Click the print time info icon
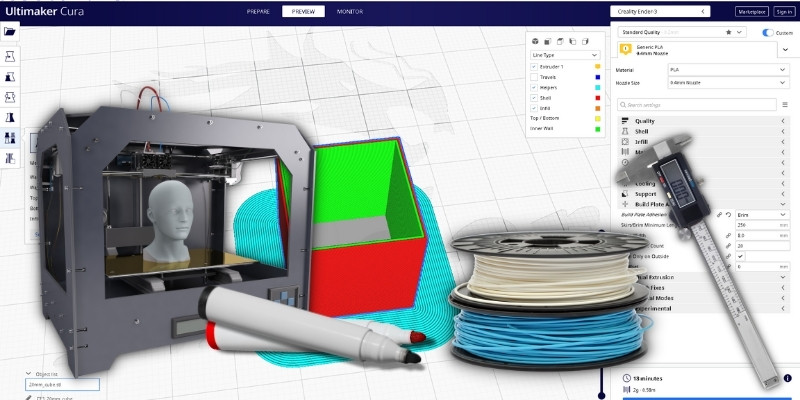This screenshot has width=800, height=400. point(626,379)
